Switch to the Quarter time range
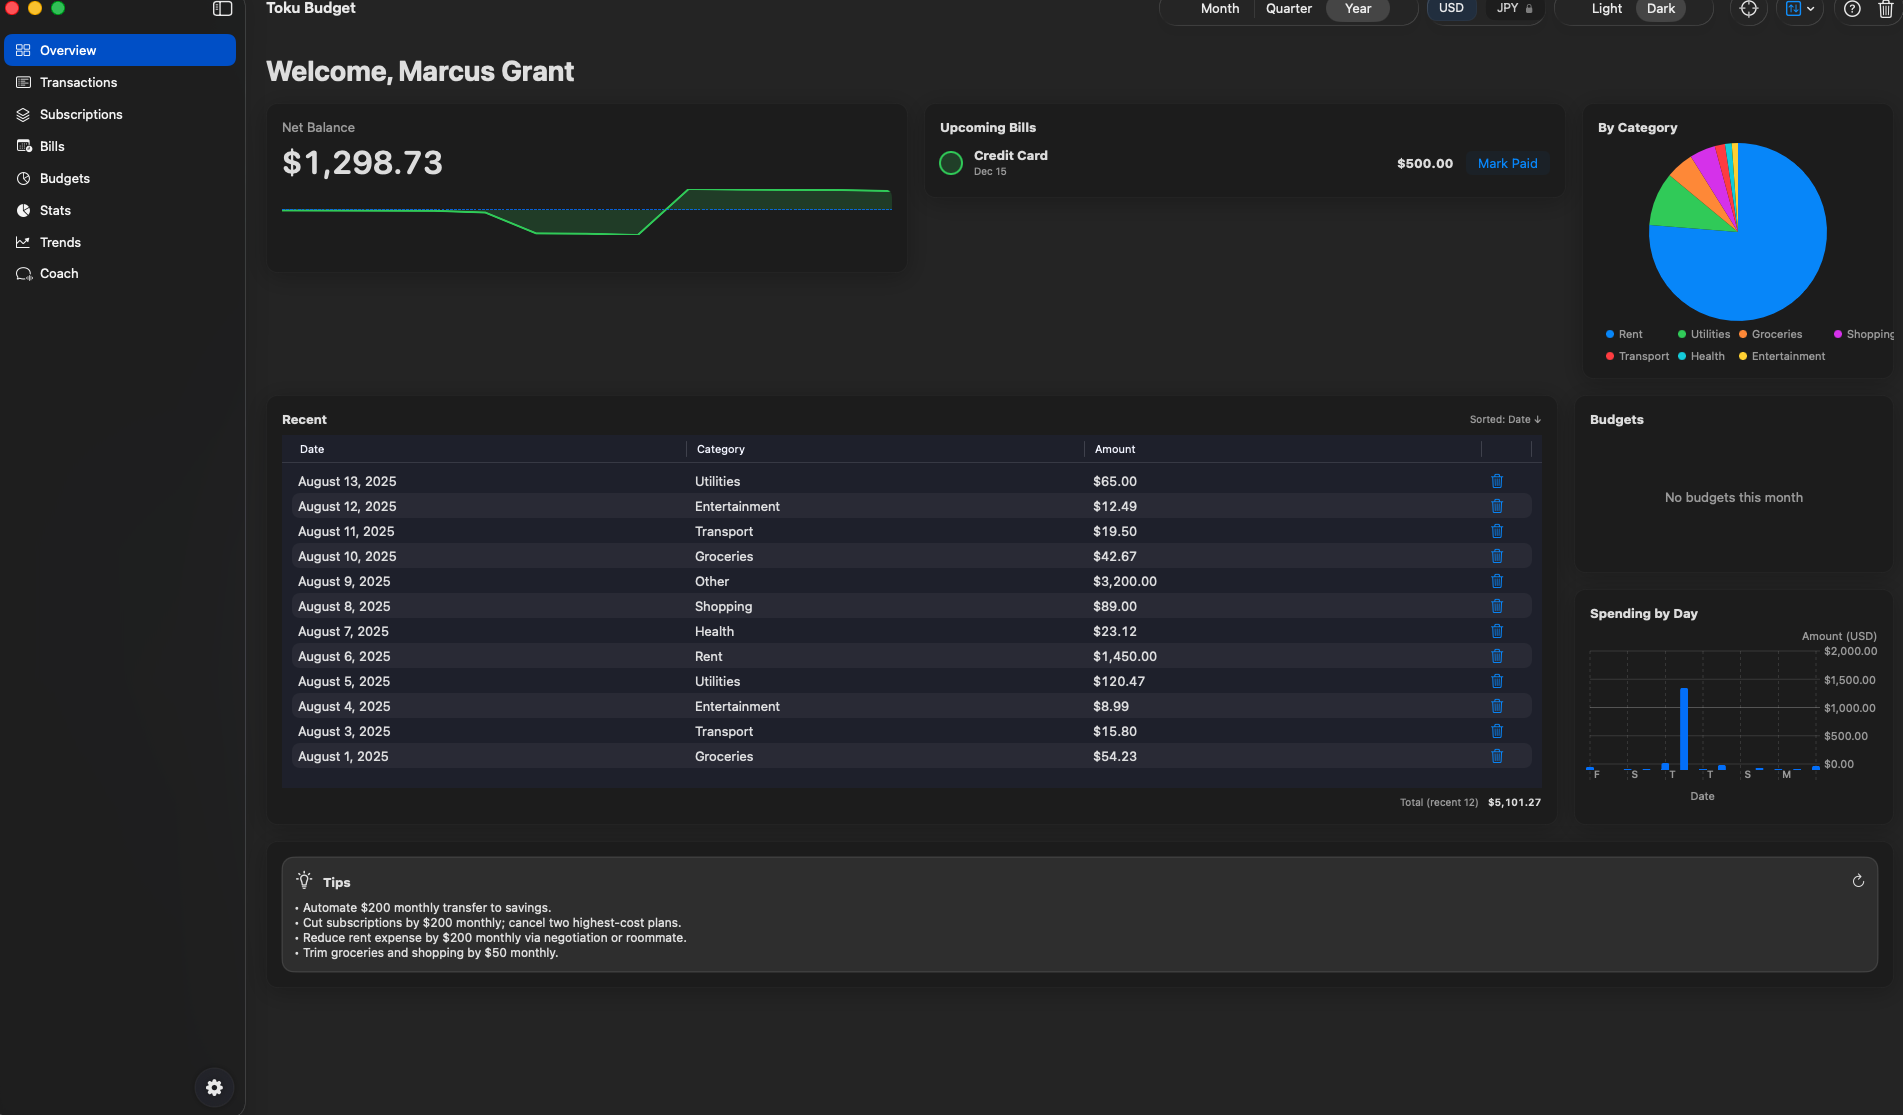Viewport: 1903px width, 1115px height. (1288, 9)
